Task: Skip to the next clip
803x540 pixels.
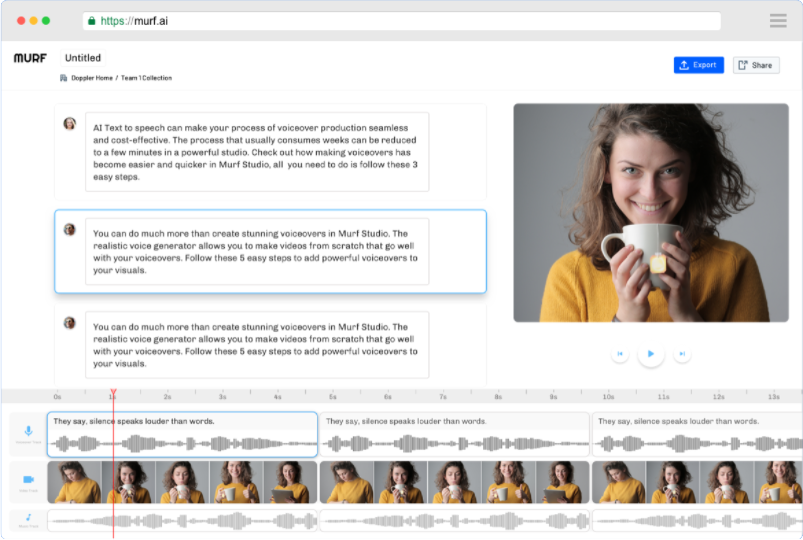Action: pos(682,354)
